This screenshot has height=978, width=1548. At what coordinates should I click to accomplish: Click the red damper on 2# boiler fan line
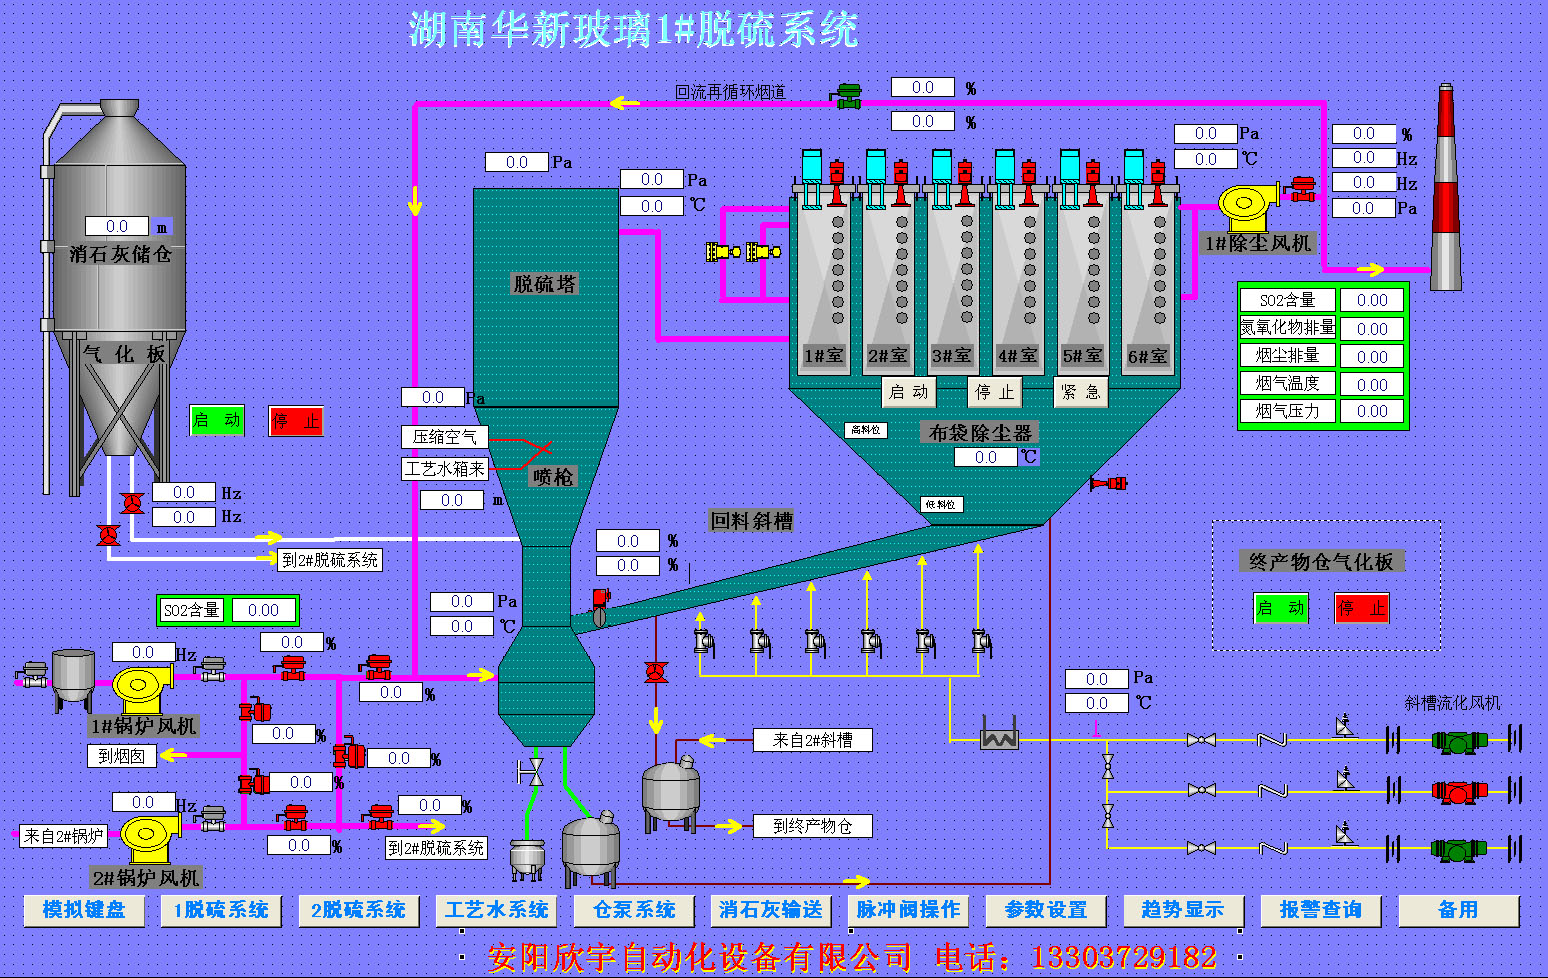coord(294,817)
